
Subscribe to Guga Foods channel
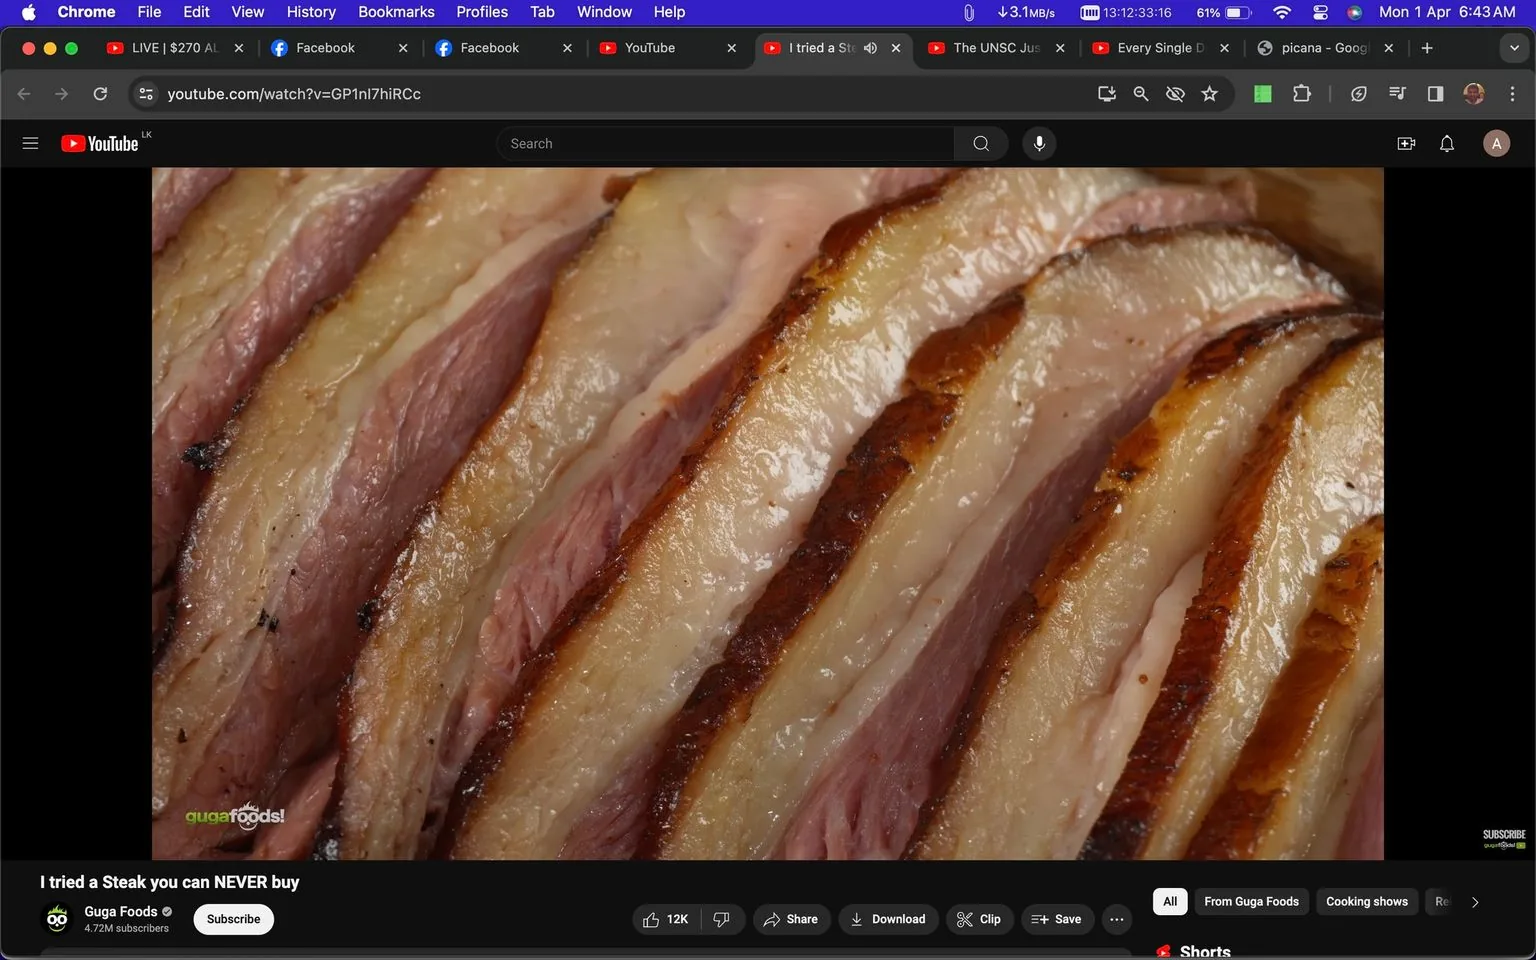pos(233,919)
